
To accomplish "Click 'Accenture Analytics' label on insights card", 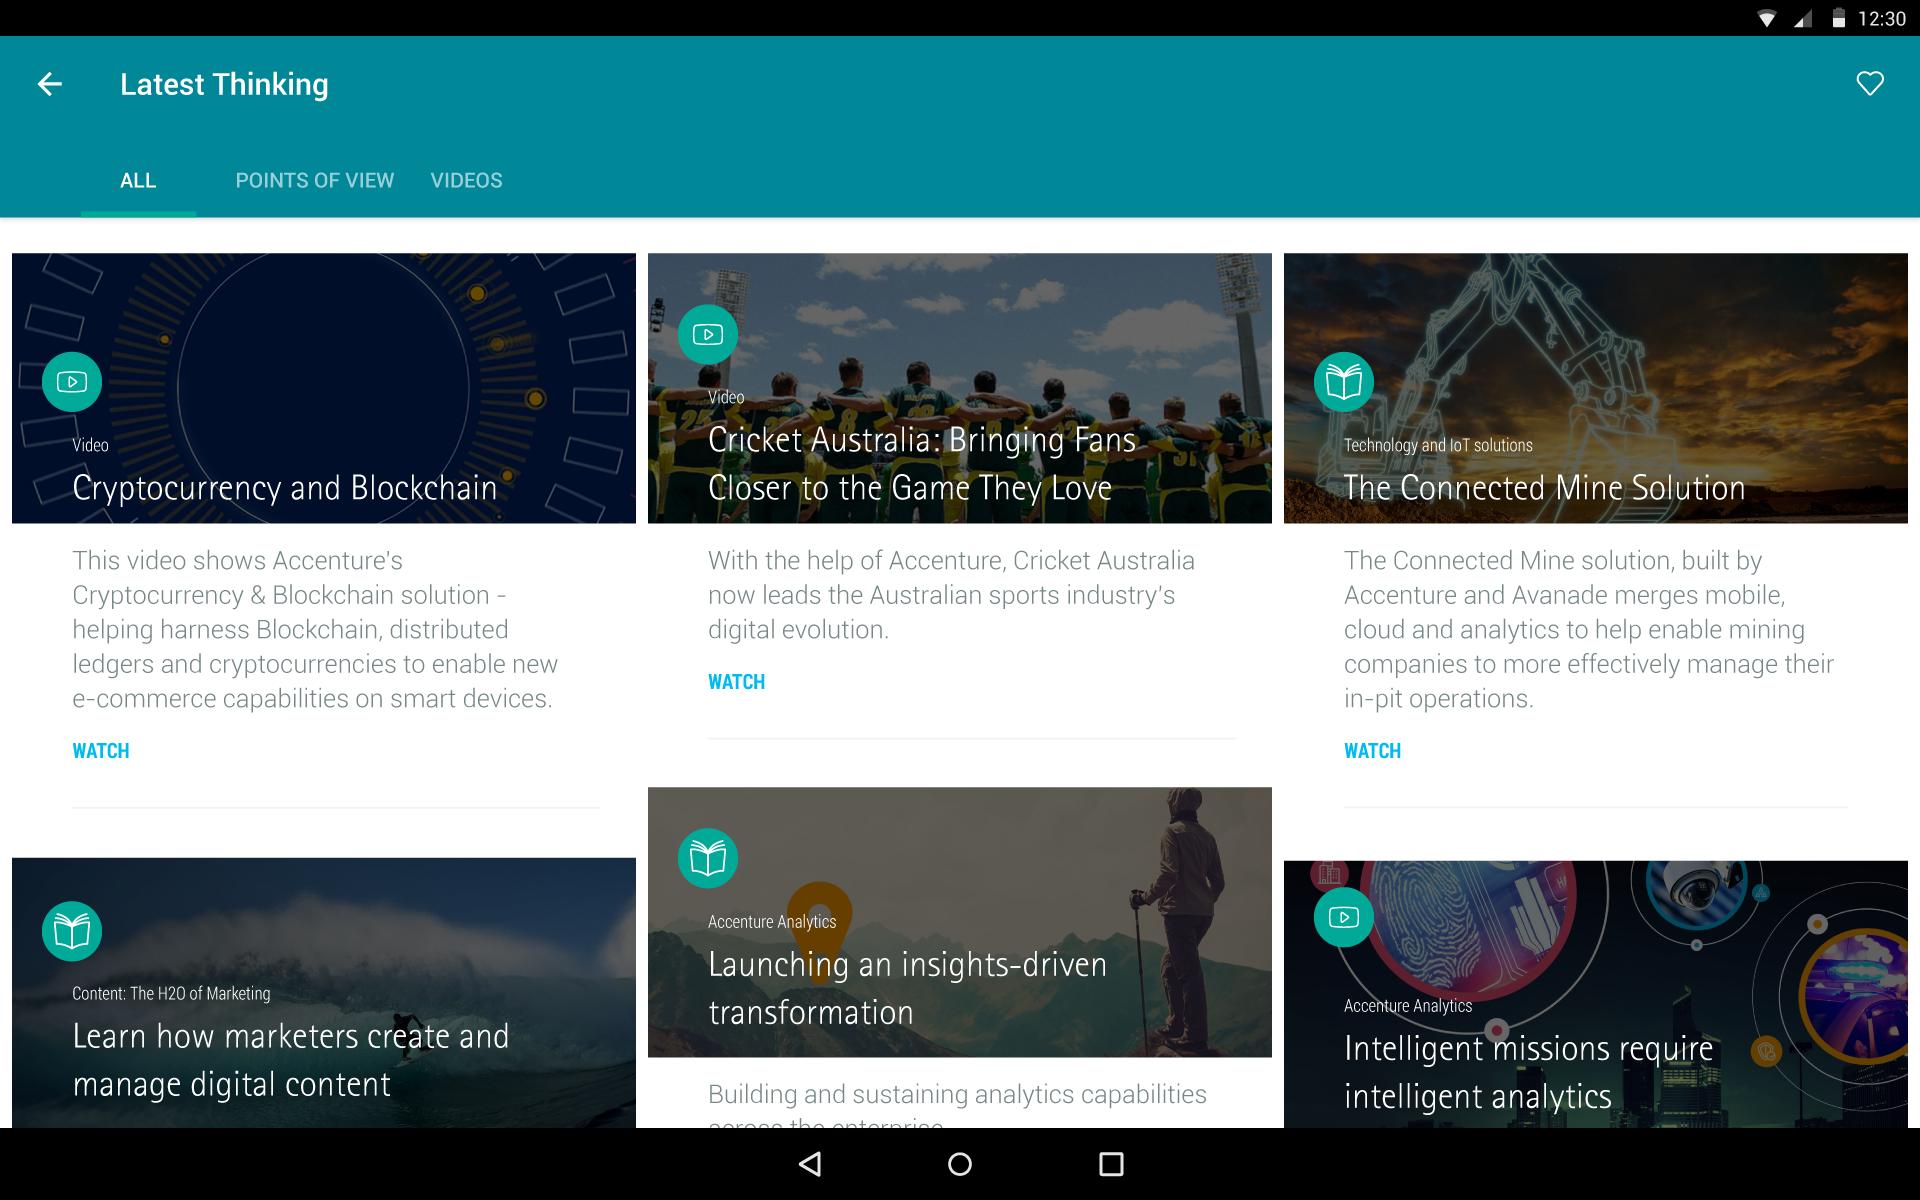I will point(772,921).
